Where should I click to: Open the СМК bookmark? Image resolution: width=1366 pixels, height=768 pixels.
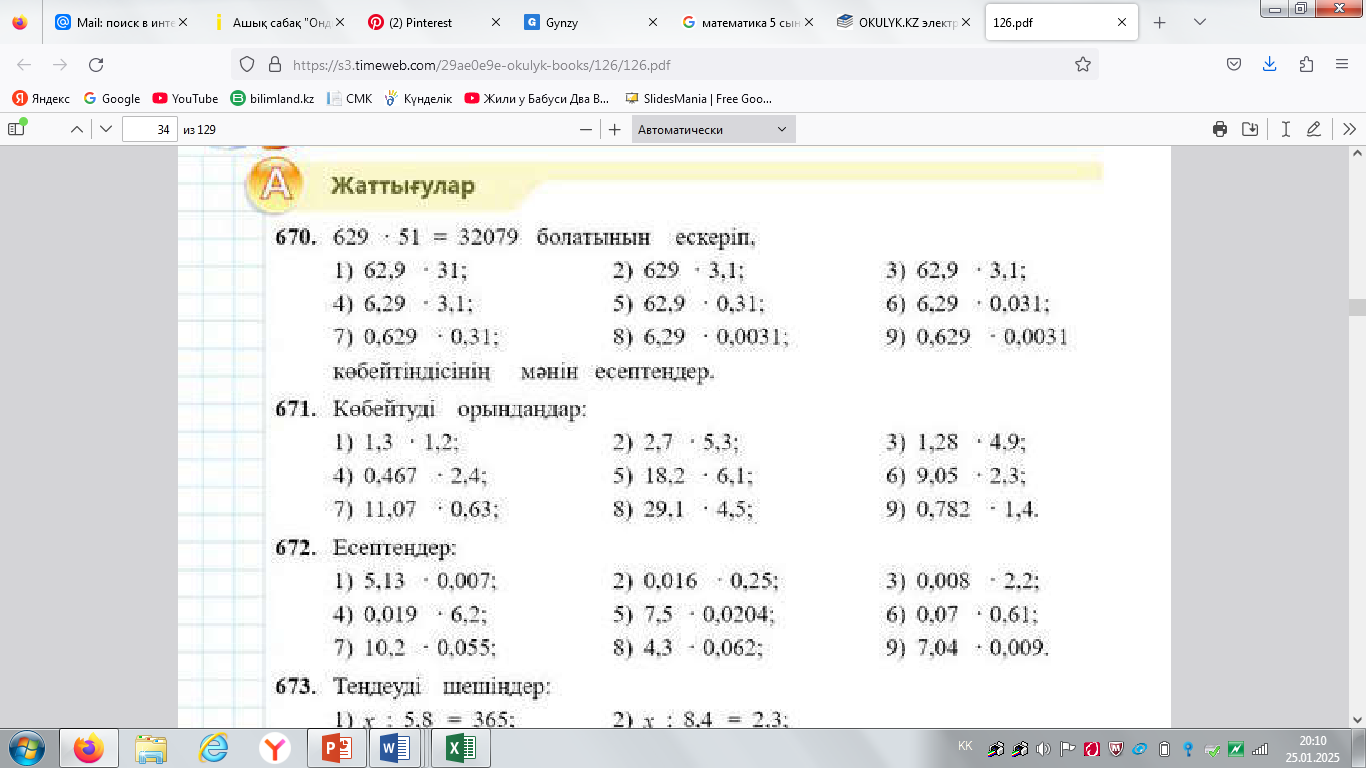(350, 99)
